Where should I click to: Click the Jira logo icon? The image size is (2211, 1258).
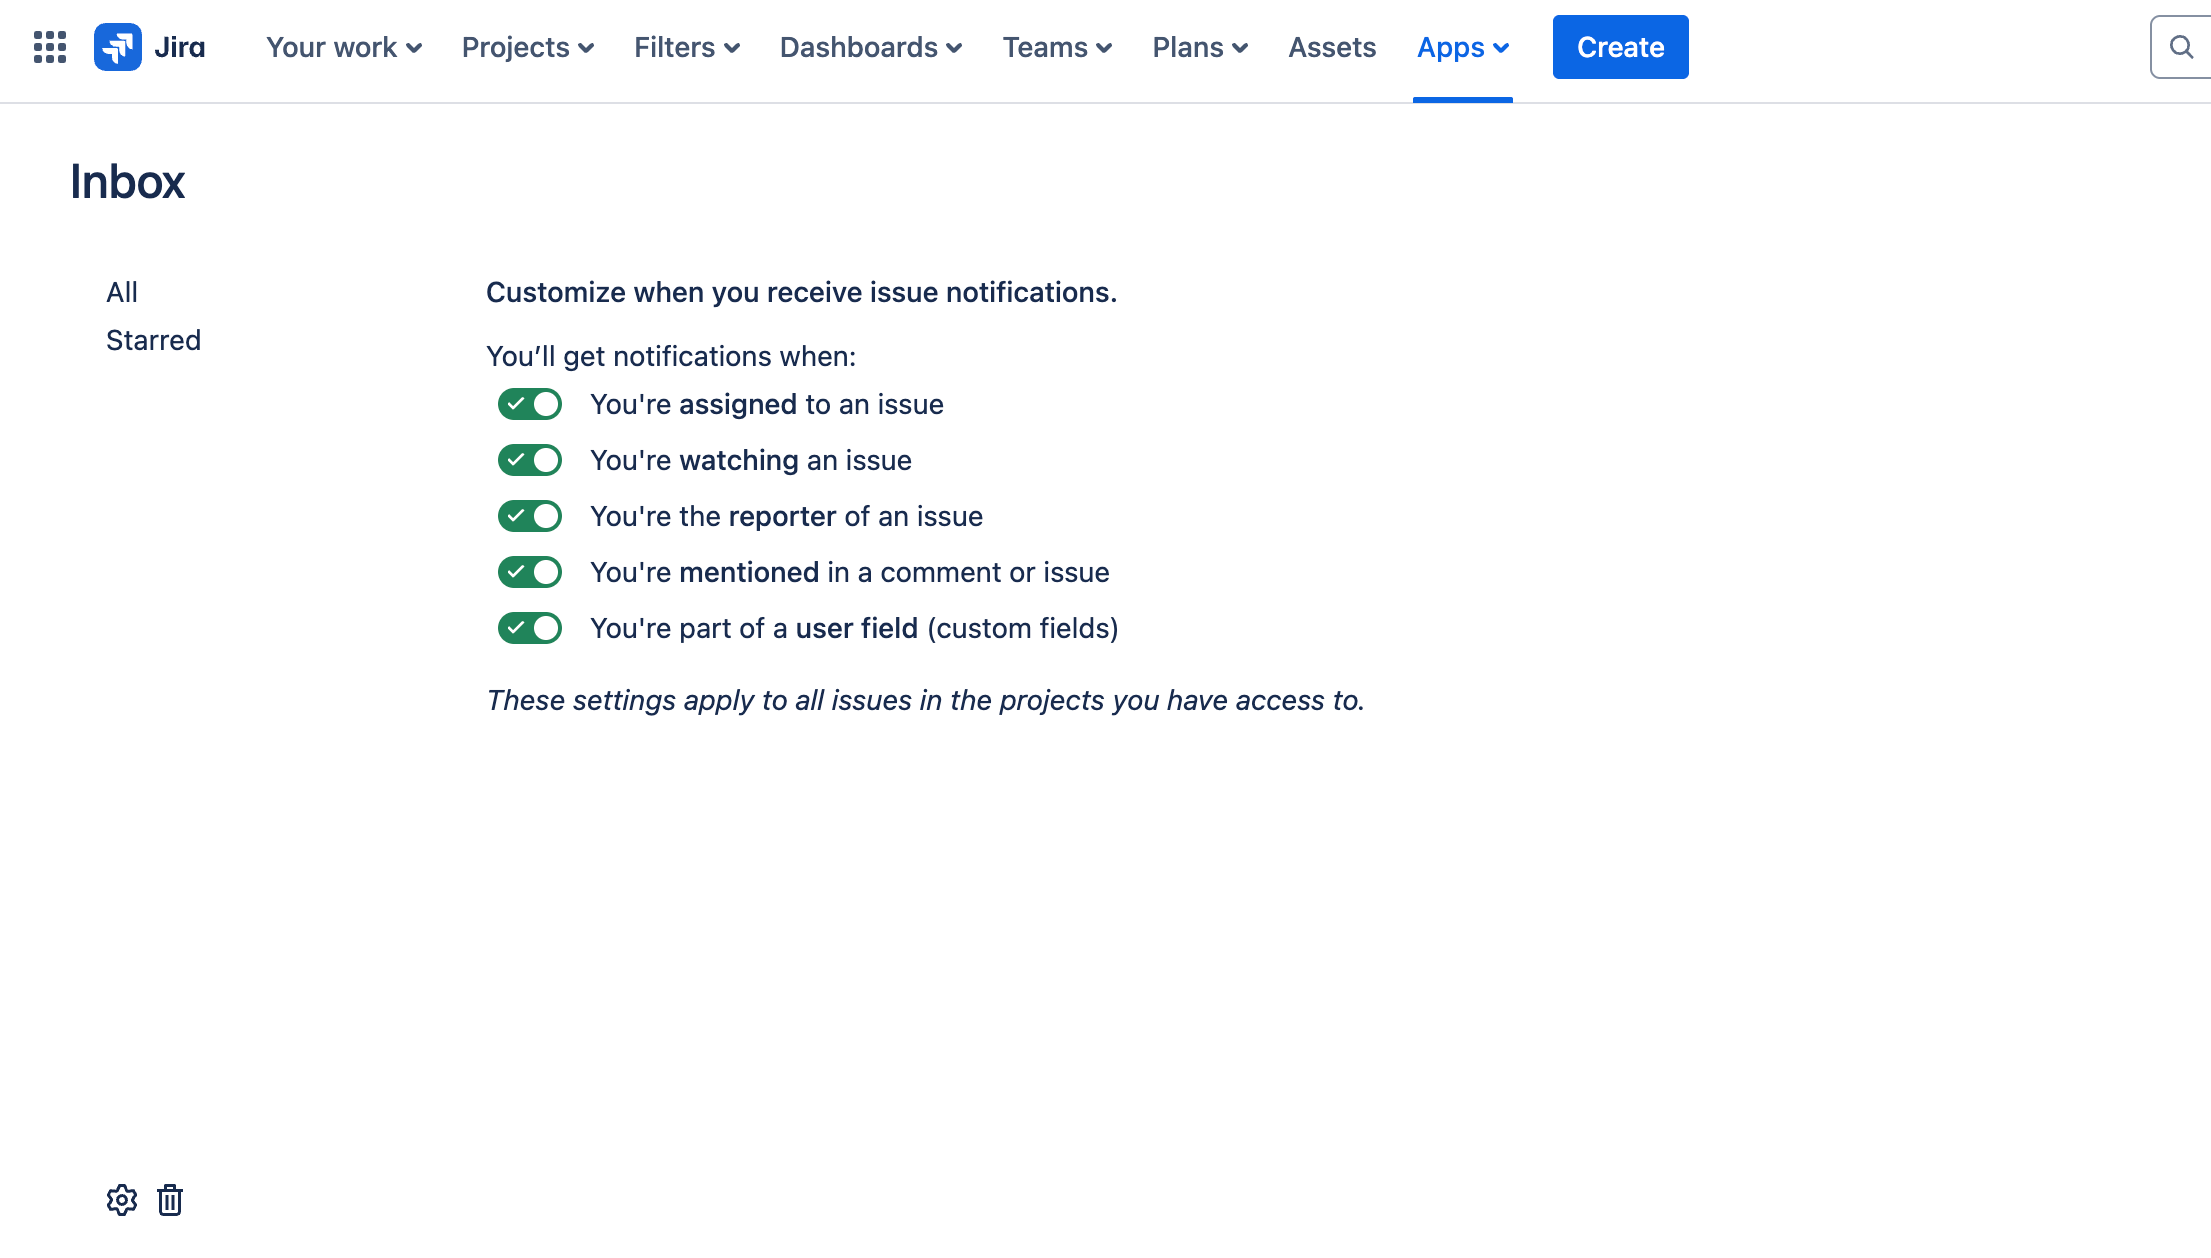point(118,47)
